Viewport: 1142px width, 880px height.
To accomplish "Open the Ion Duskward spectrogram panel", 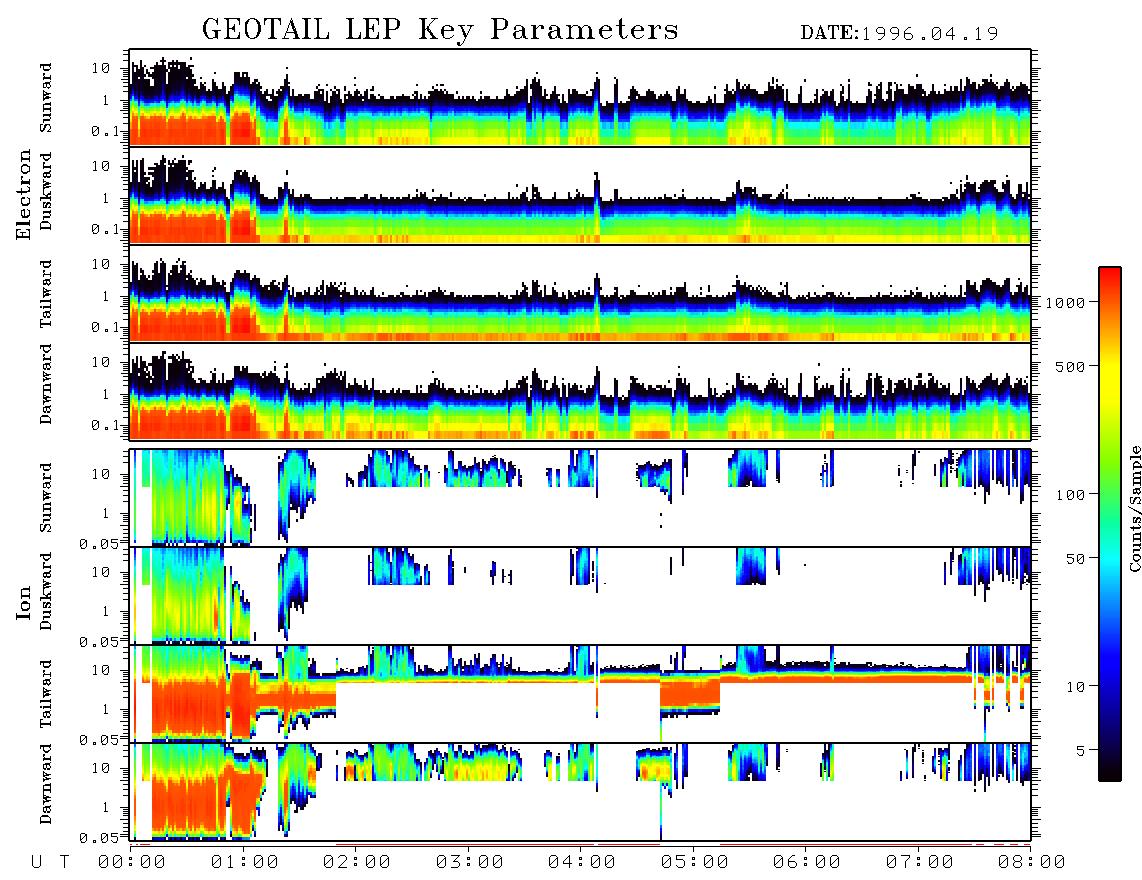I will [x=580, y=595].
